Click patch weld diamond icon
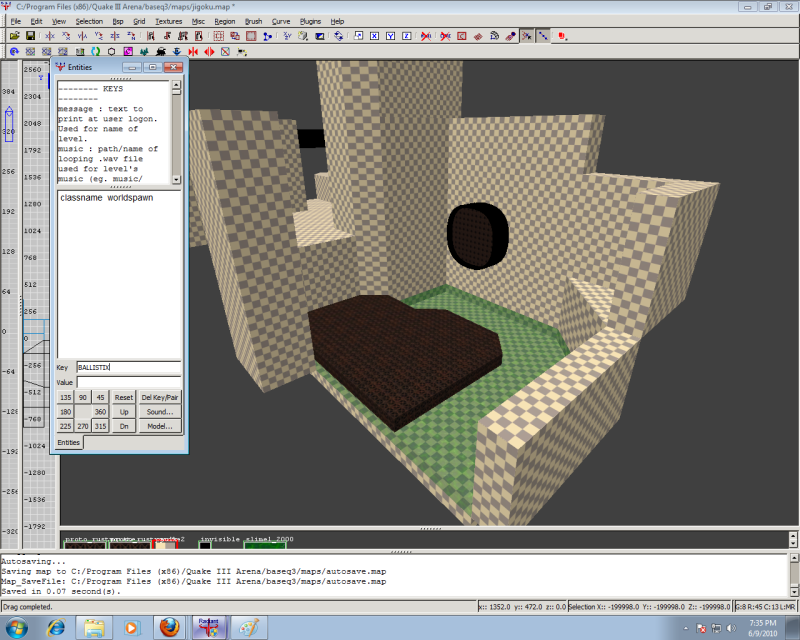The width and height of the screenshot is (800, 640). point(478,36)
